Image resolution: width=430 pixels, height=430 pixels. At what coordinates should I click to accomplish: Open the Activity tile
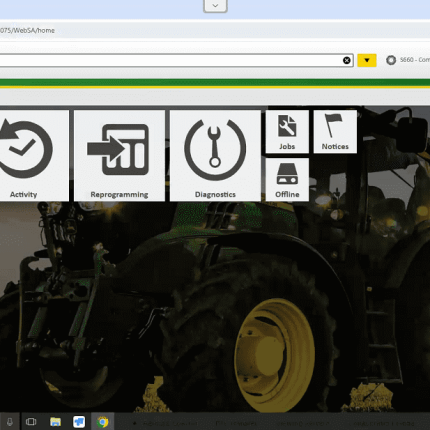click(34, 156)
